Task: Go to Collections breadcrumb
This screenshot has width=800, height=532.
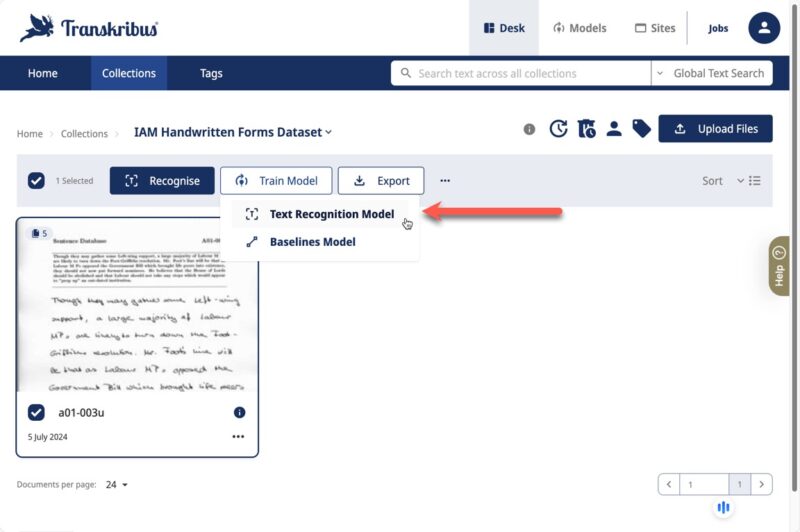Action: (84, 134)
